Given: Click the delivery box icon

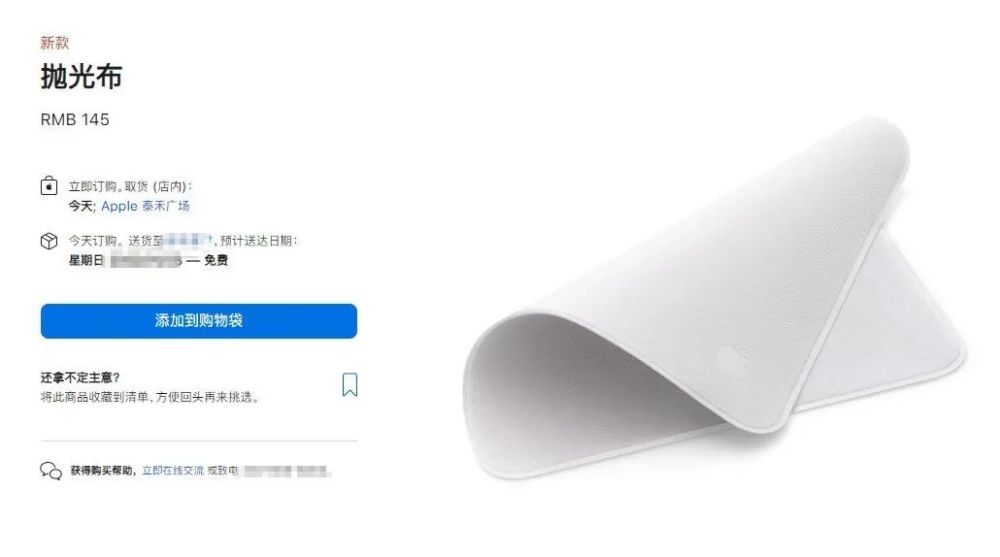Looking at the screenshot, I should pos(49,241).
